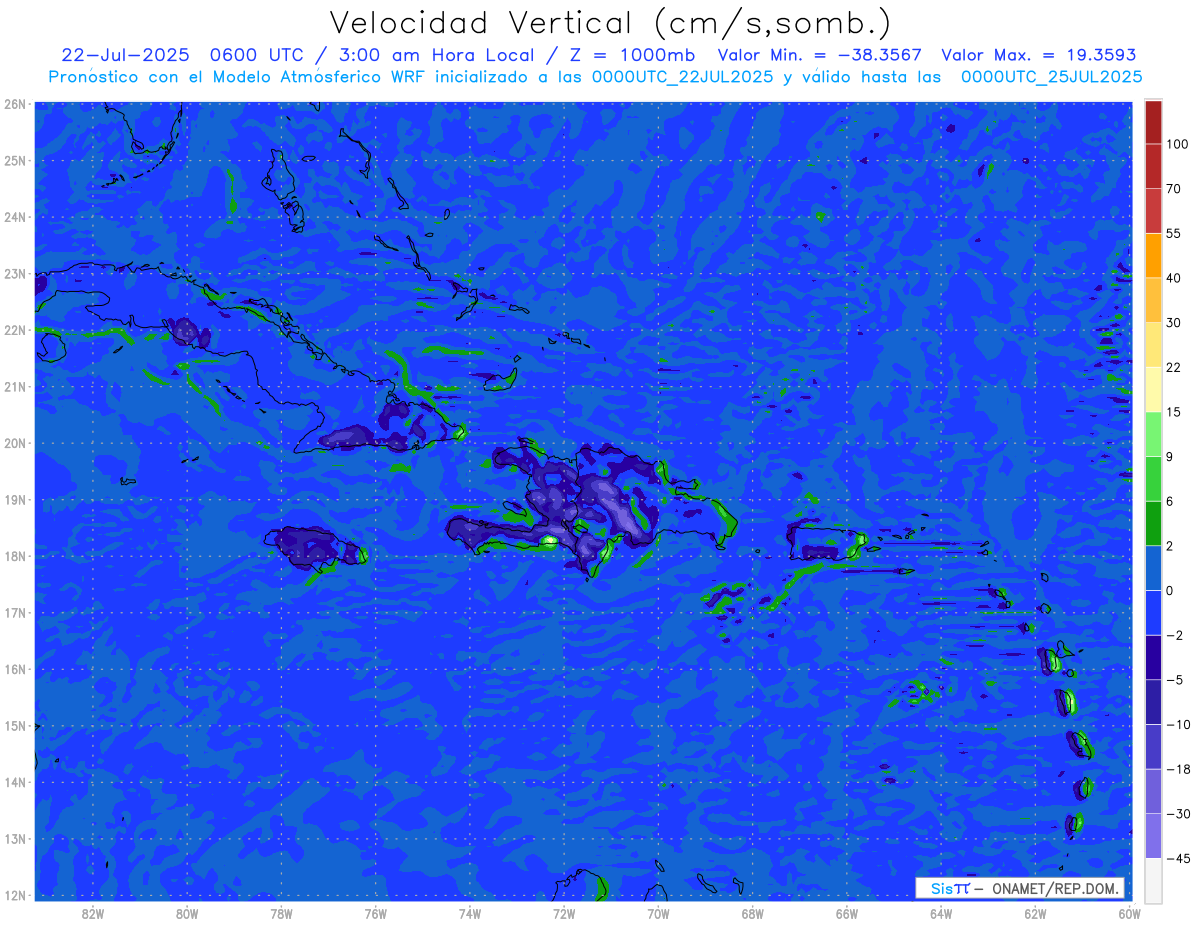
Task: Click the latitude label '19N'
Action: click(x=15, y=500)
